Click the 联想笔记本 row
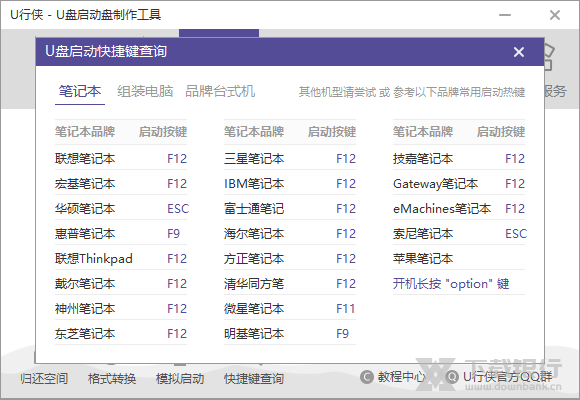The image size is (580, 400). pyautogui.click(x=121, y=158)
